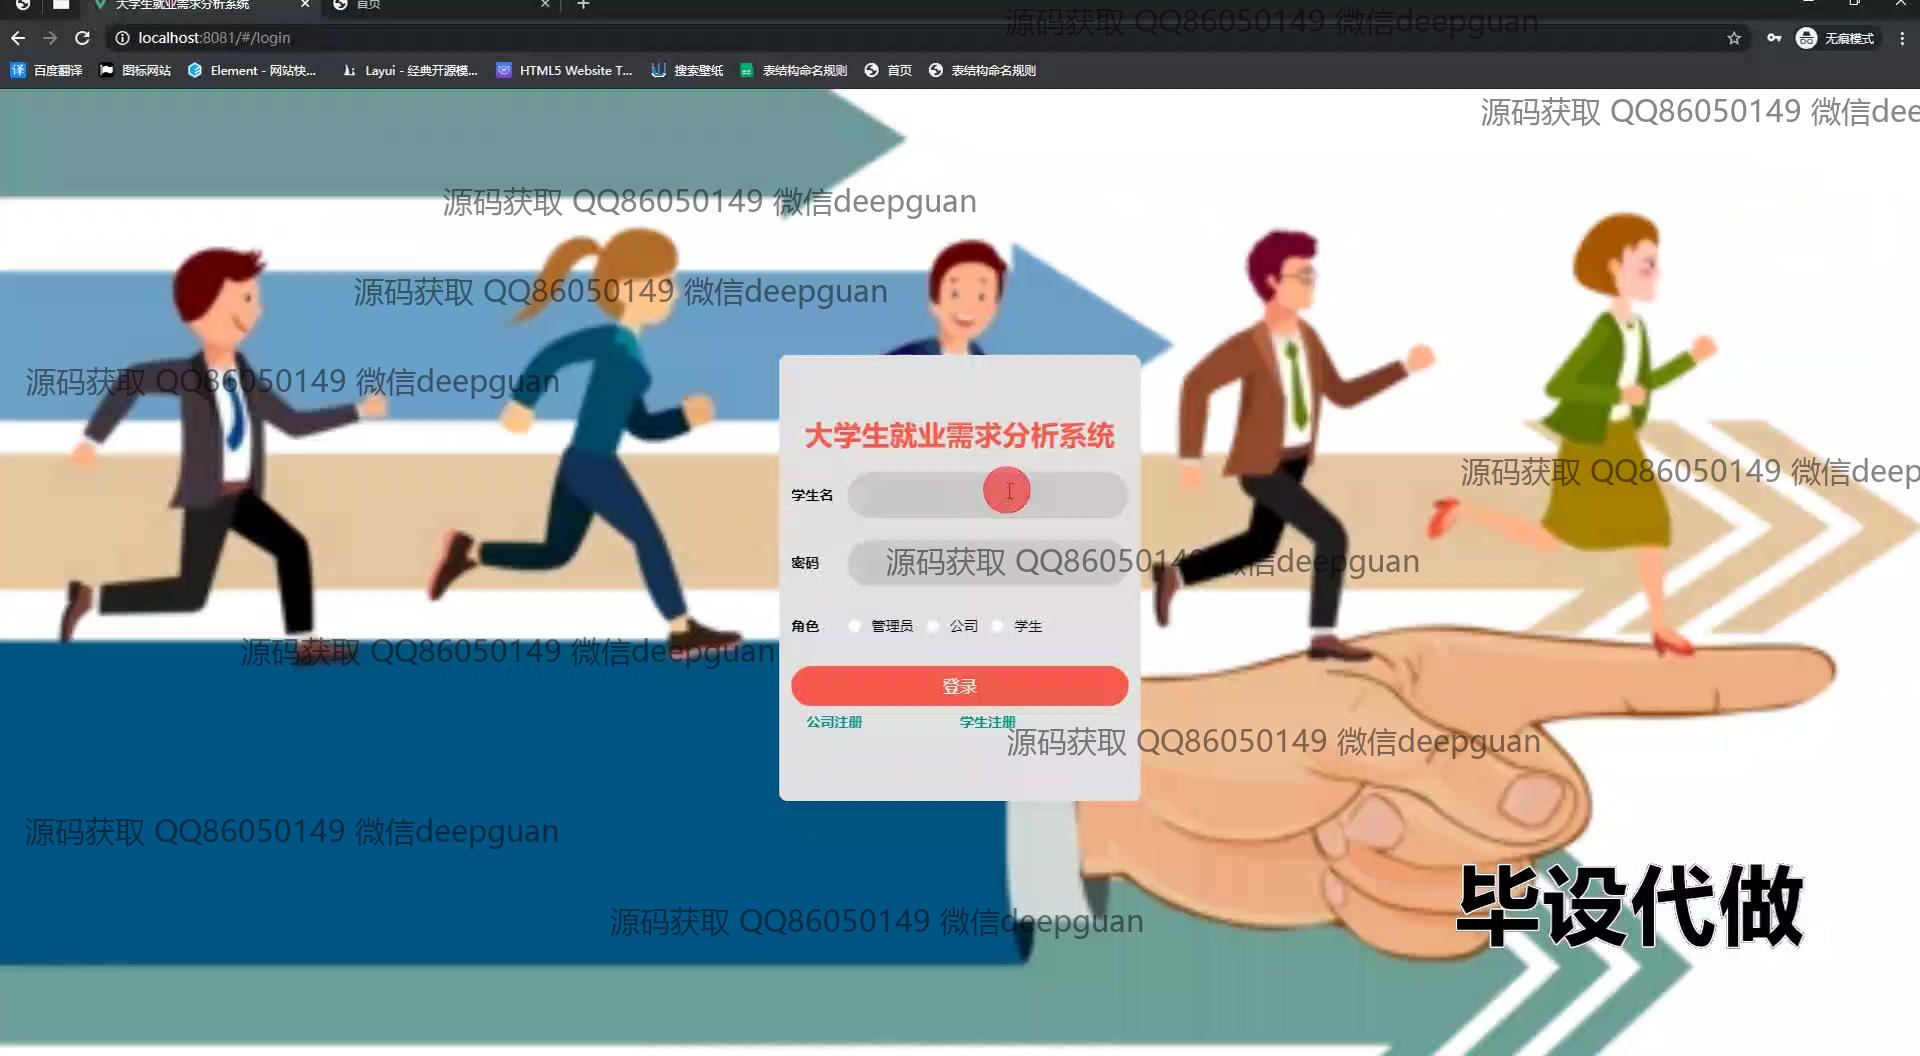This screenshot has width=1920, height=1056.
Task: Close the 大学生就业需求分析系统 tab
Action: (x=305, y=5)
